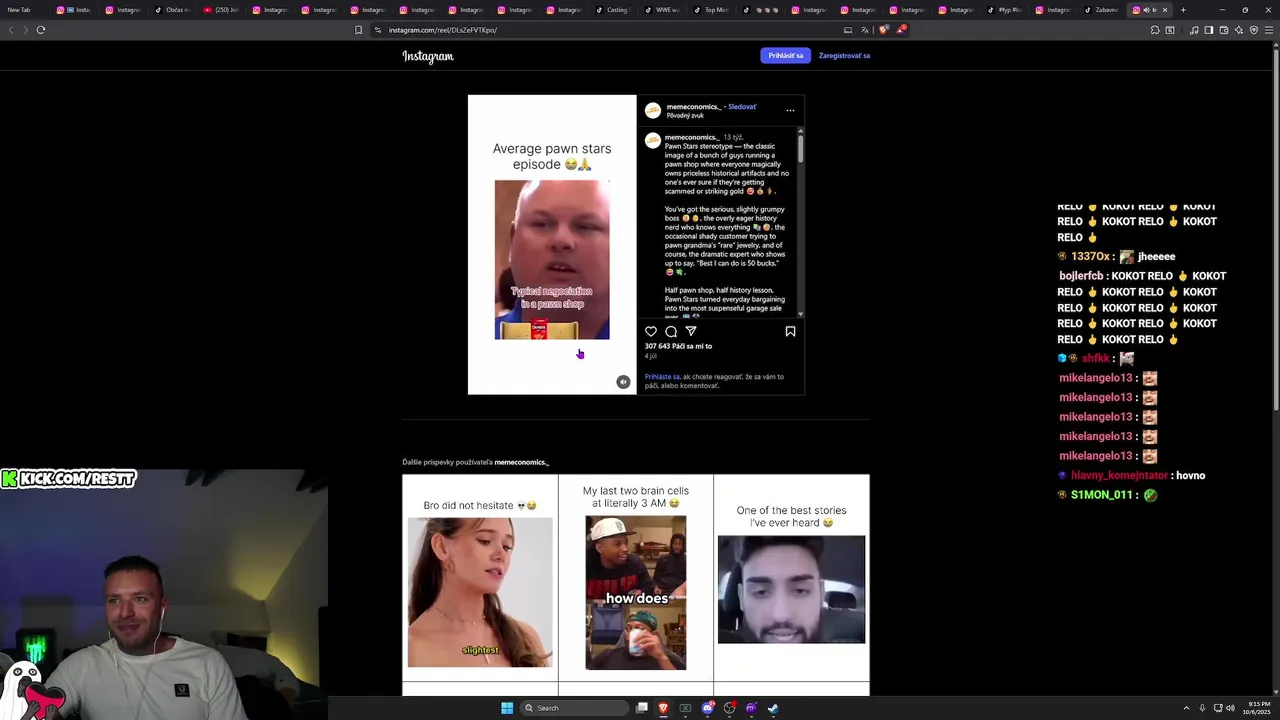The height and width of the screenshot is (720, 1280).
Task: Unmute the reel audio speaker button
Action: point(623,382)
